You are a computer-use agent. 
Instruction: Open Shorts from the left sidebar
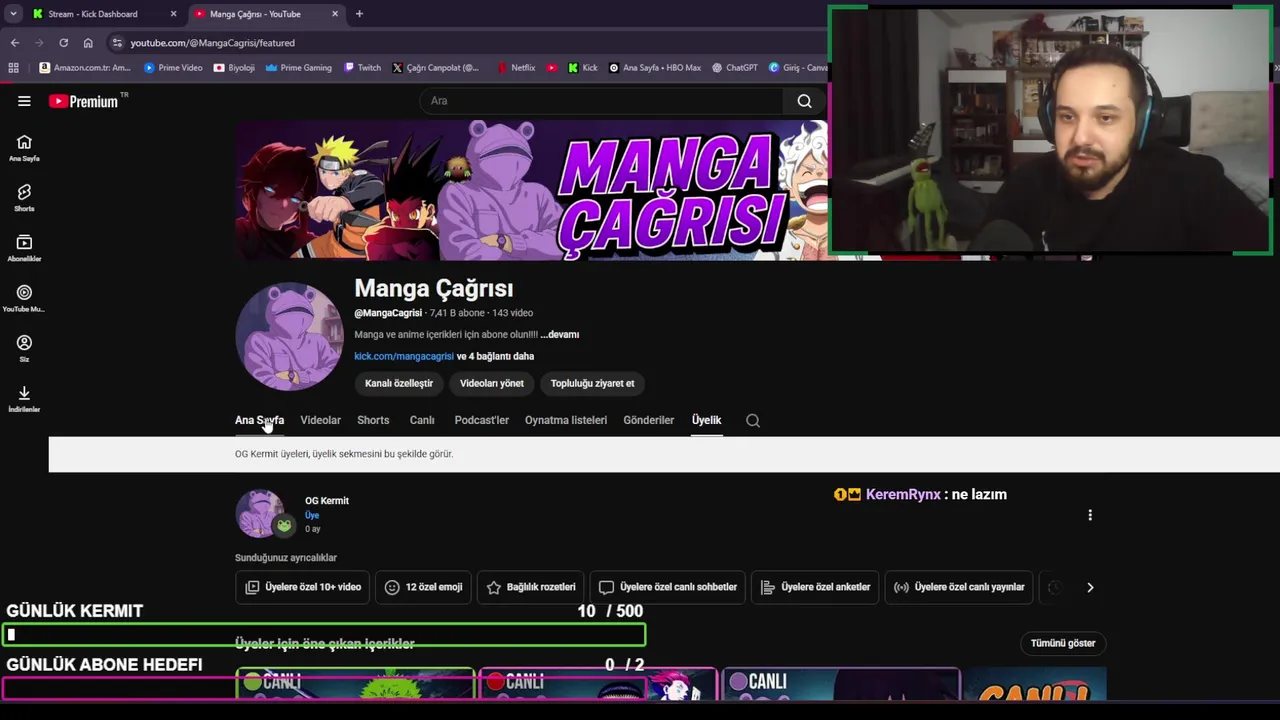(x=24, y=198)
